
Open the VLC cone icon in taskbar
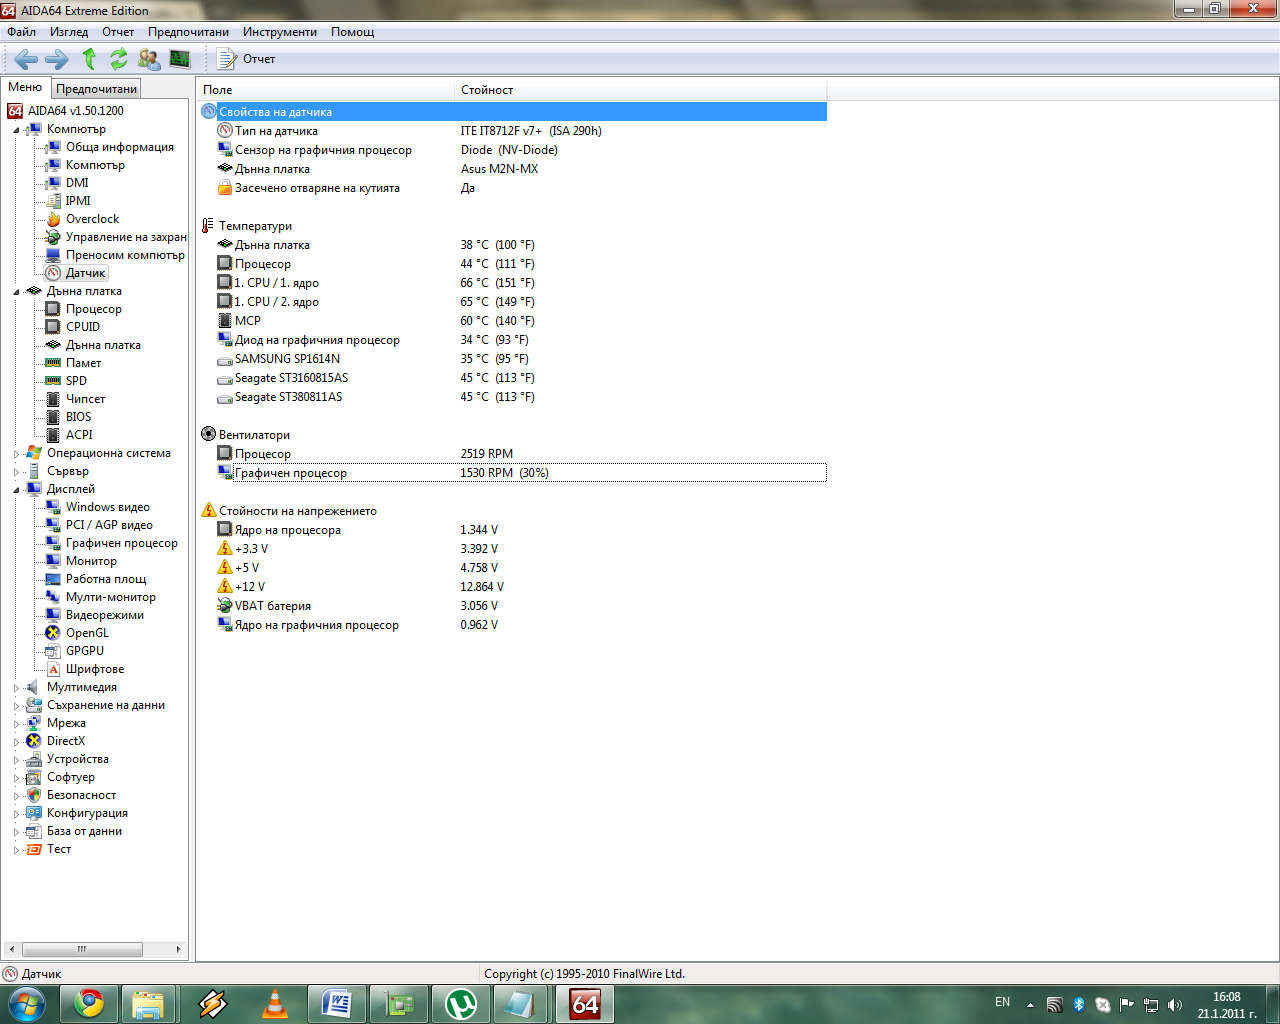click(274, 1003)
